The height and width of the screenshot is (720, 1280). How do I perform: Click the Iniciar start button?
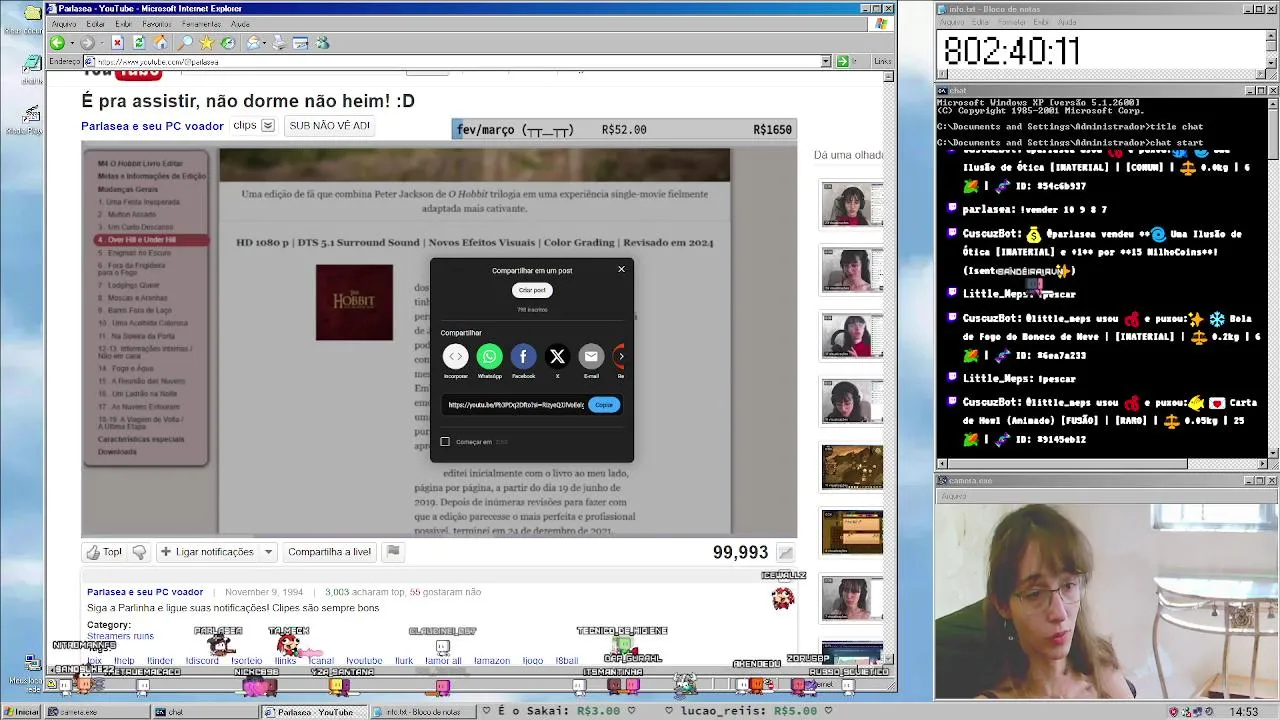[22, 712]
